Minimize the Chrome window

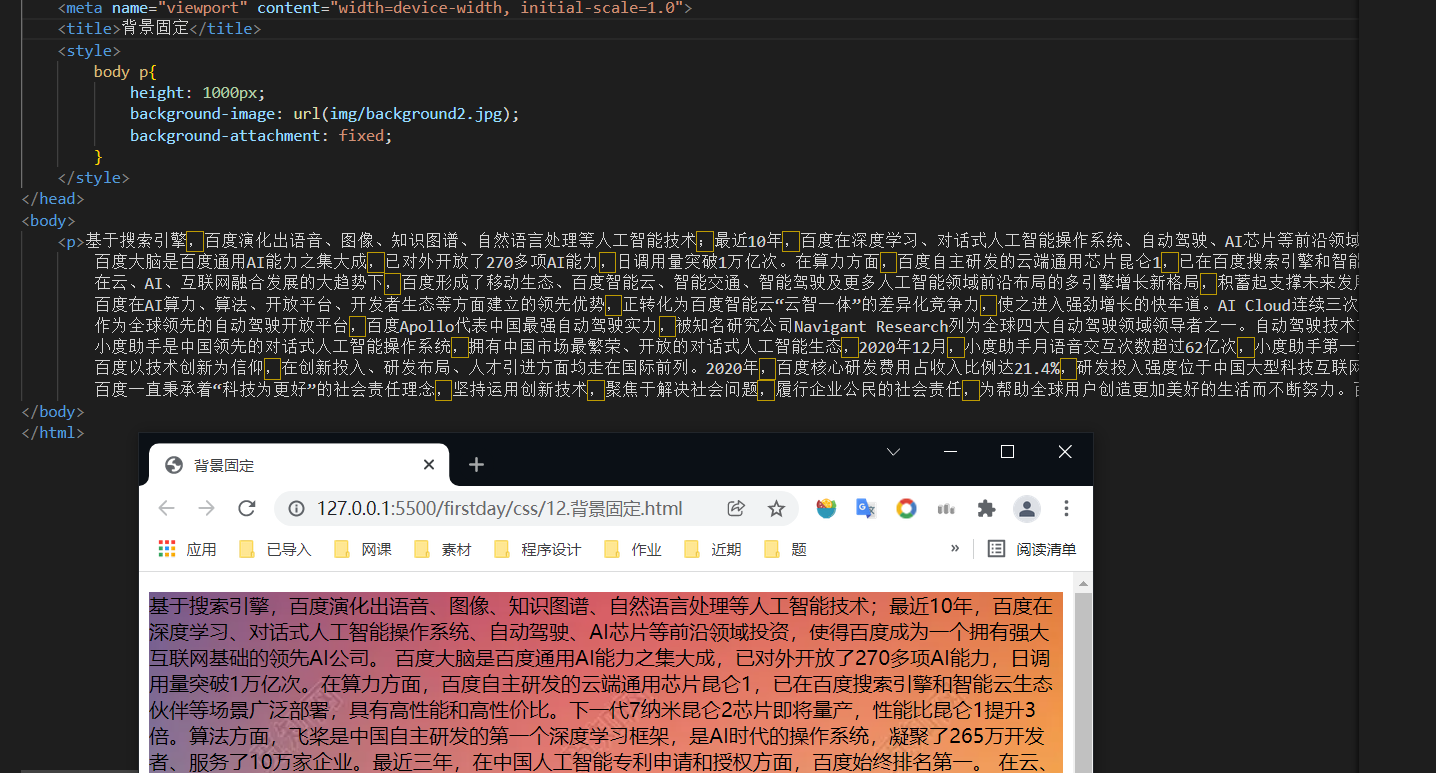[950, 452]
